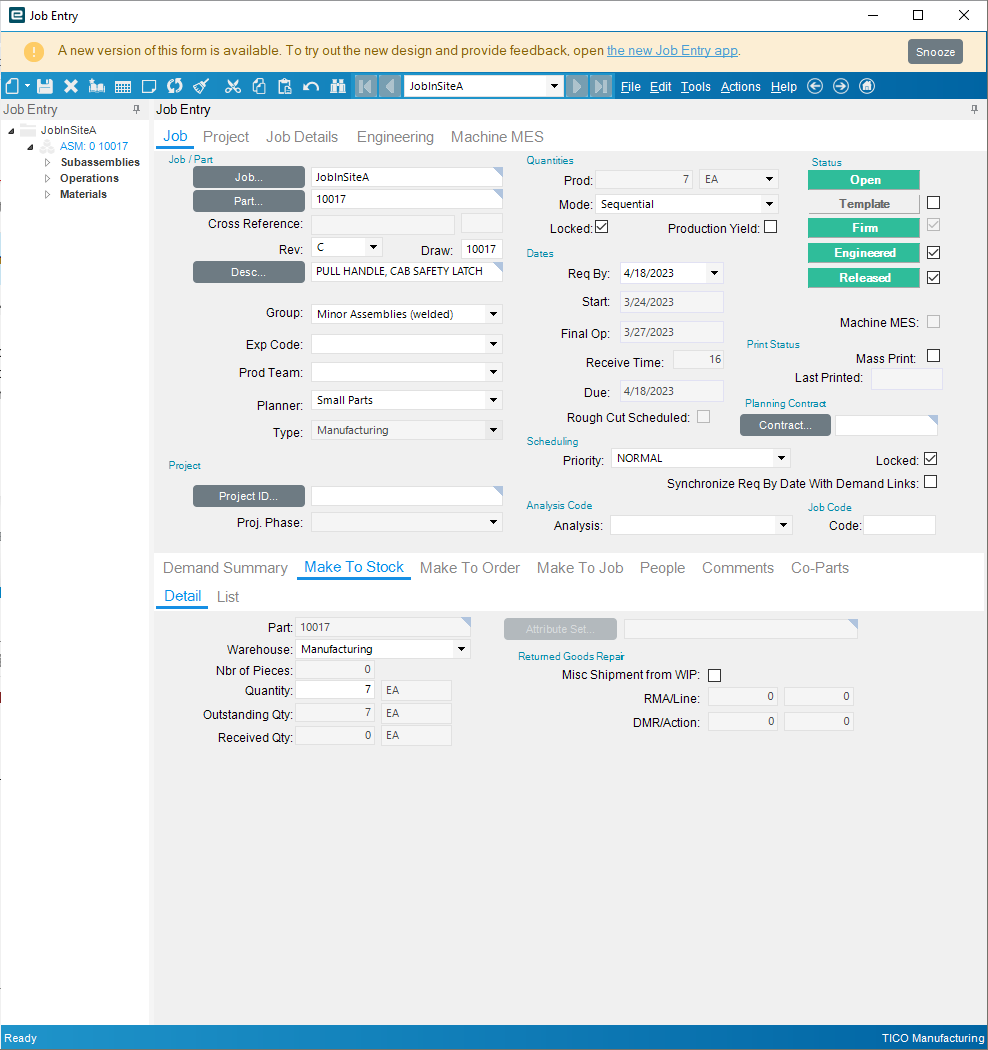Click the yellow warning icon in banner
The width and height of the screenshot is (988, 1050).
[x=33, y=52]
